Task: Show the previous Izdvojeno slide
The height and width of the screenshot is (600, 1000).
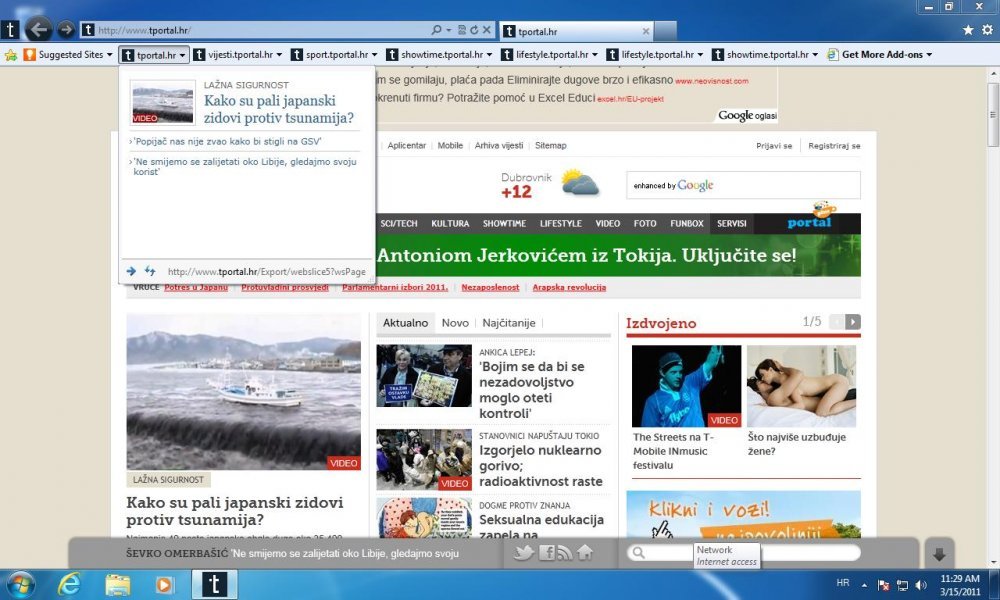Action: 837,322
